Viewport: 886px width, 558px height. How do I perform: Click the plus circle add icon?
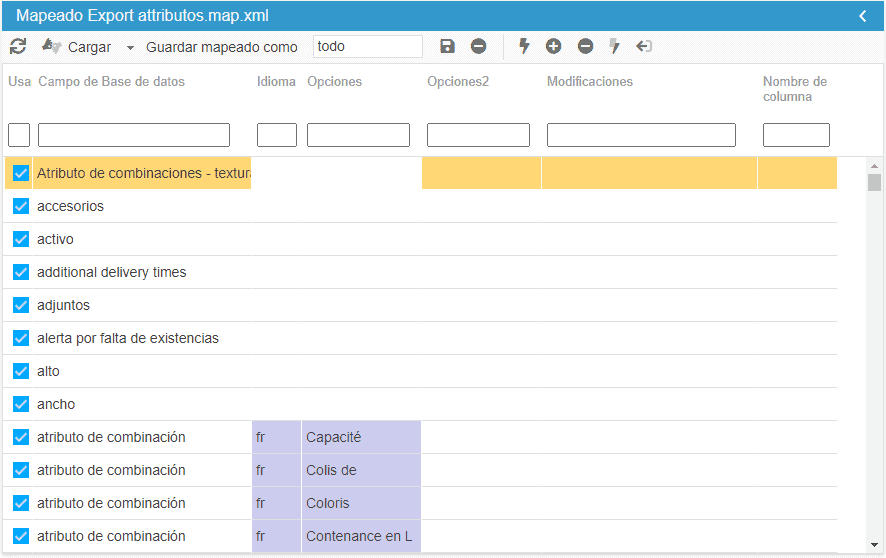(x=554, y=47)
